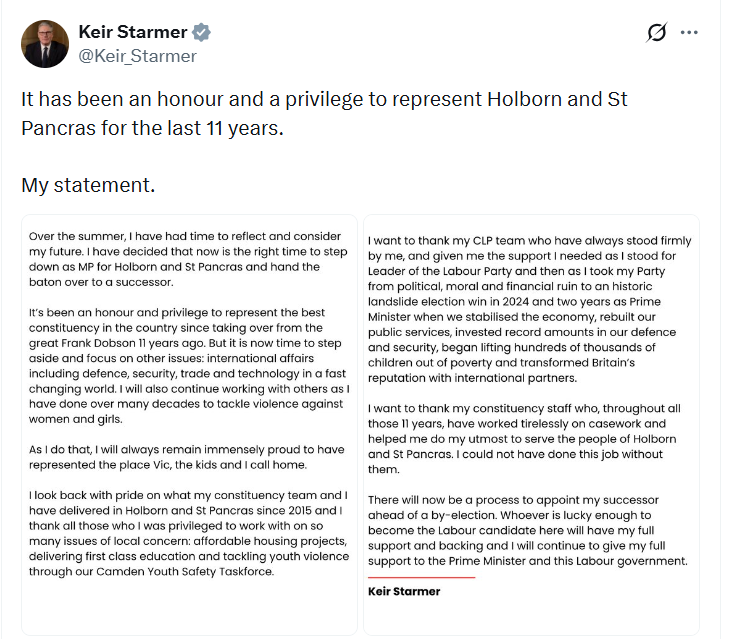Open the @Keir_Starmer handle link
Screen dimensions: 729x639
point(137,56)
